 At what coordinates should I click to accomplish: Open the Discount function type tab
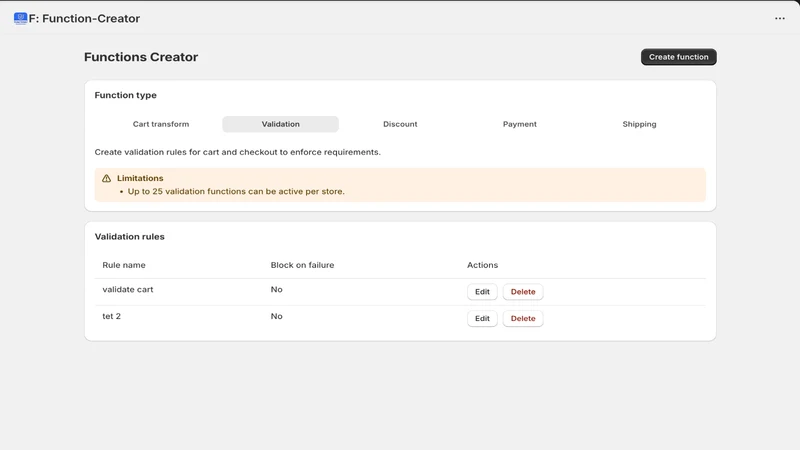(400, 124)
